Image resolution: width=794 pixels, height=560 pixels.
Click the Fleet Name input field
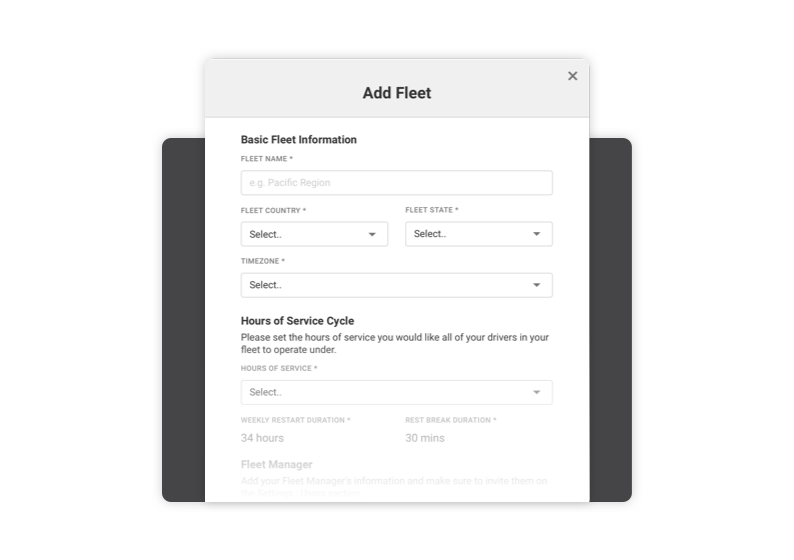[396, 183]
